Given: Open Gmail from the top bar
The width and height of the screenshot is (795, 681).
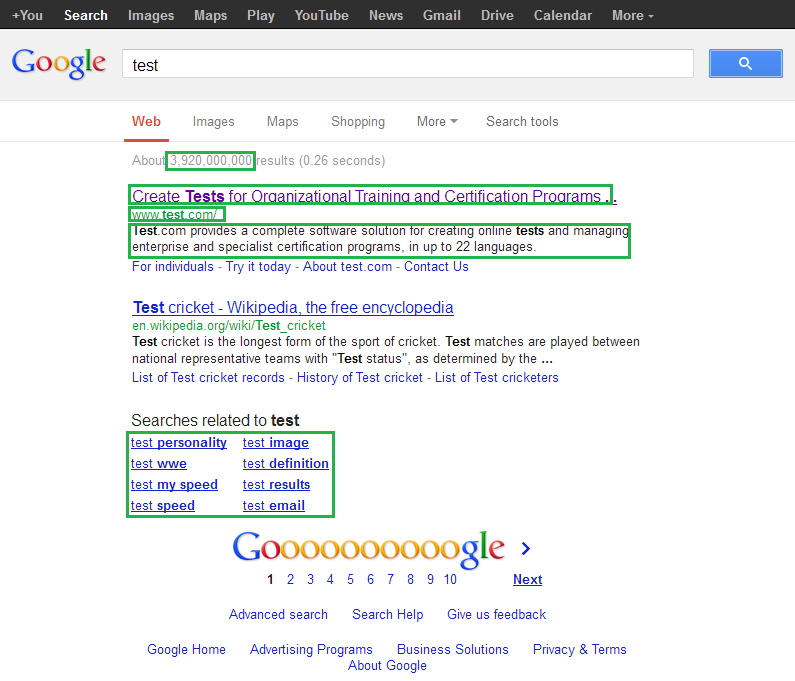Looking at the screenshot, I should [x=442, y=16].
